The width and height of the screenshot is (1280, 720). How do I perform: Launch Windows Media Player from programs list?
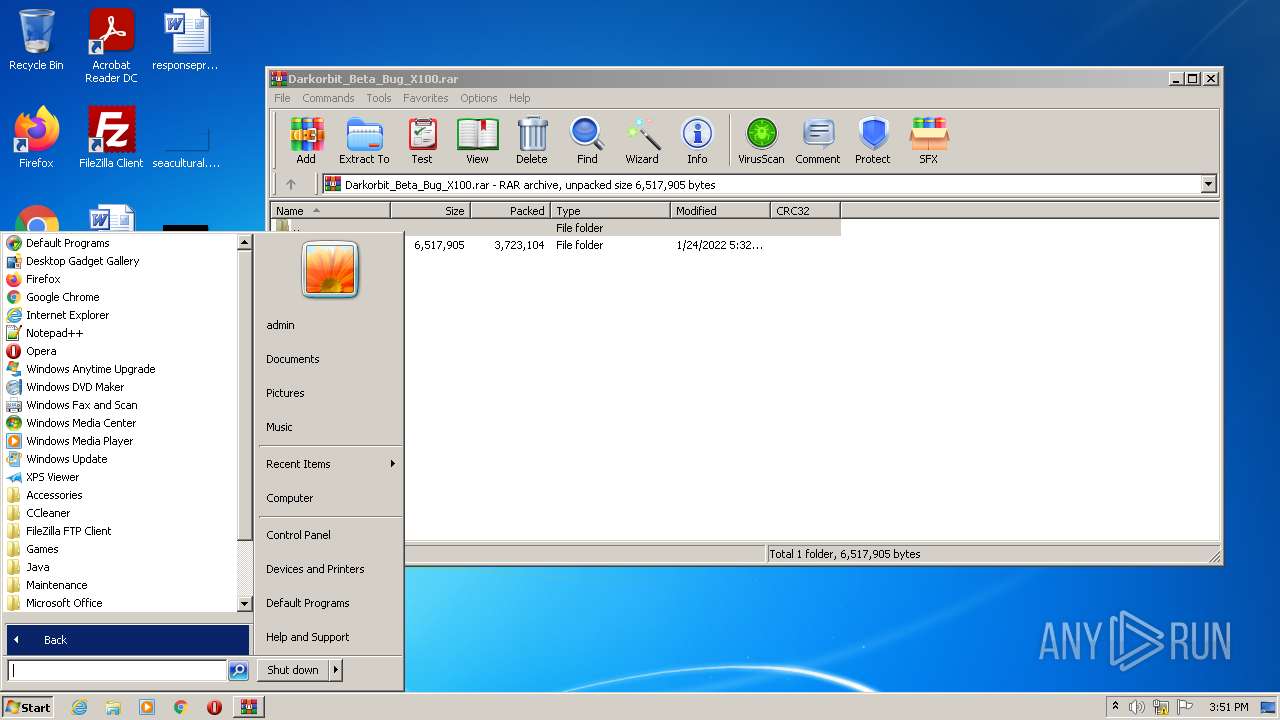tap(79, 441)
